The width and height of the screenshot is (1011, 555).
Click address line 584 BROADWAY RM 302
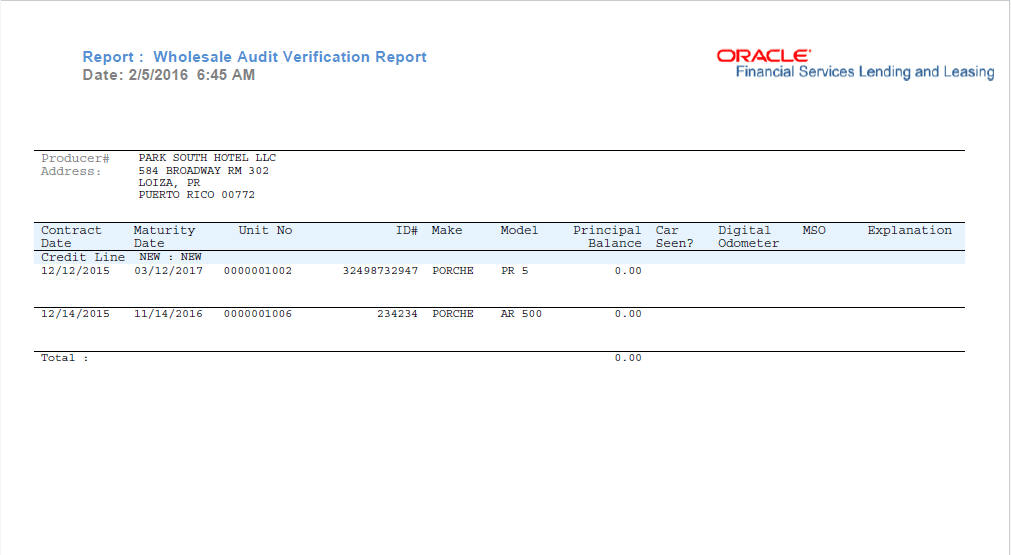point(203,171)
